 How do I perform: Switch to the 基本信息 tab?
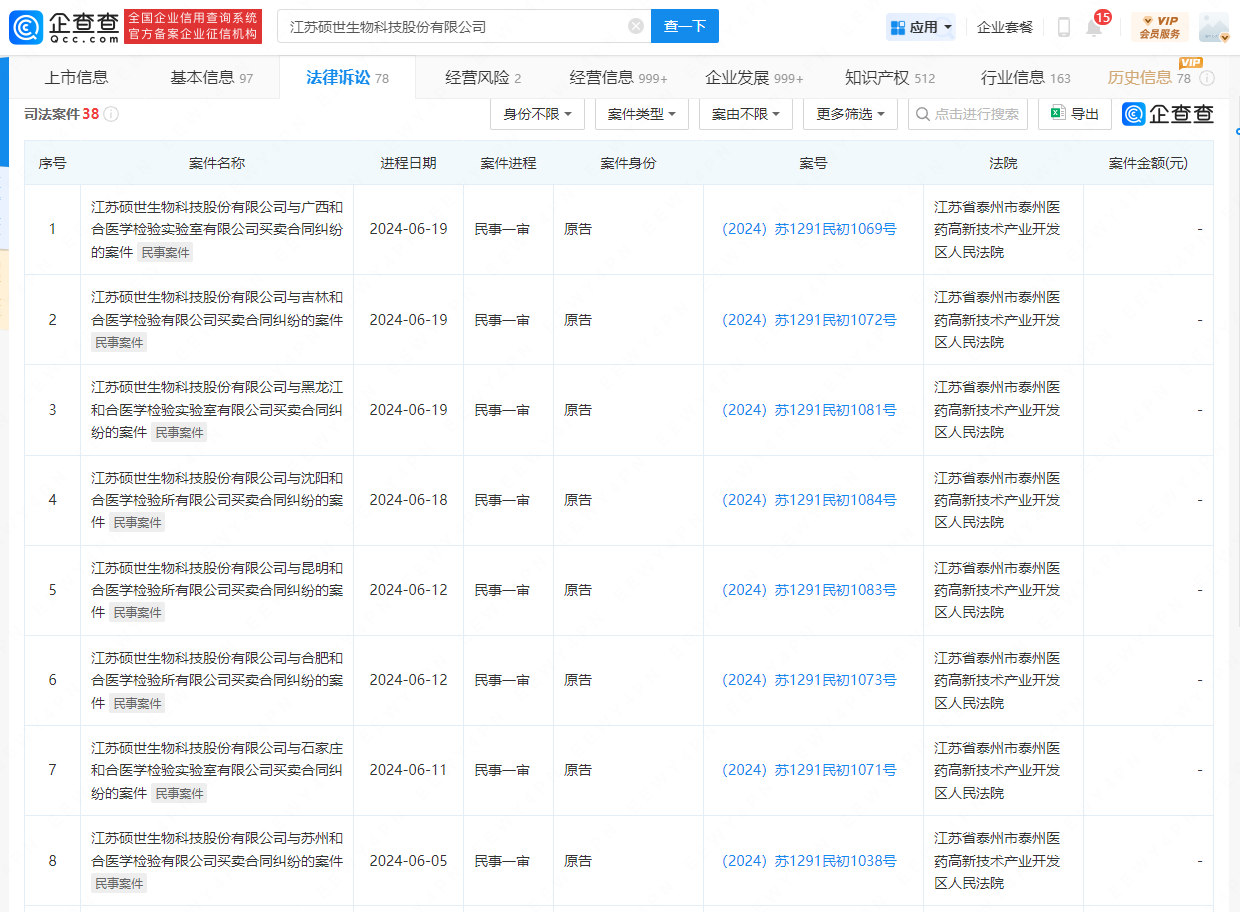pos(211,78)
